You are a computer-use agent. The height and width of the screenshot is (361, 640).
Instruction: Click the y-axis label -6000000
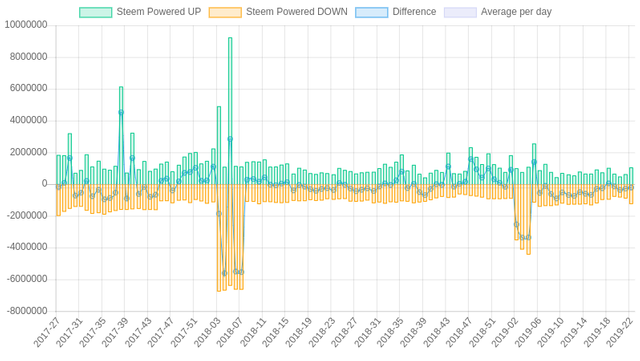[27, 279]
